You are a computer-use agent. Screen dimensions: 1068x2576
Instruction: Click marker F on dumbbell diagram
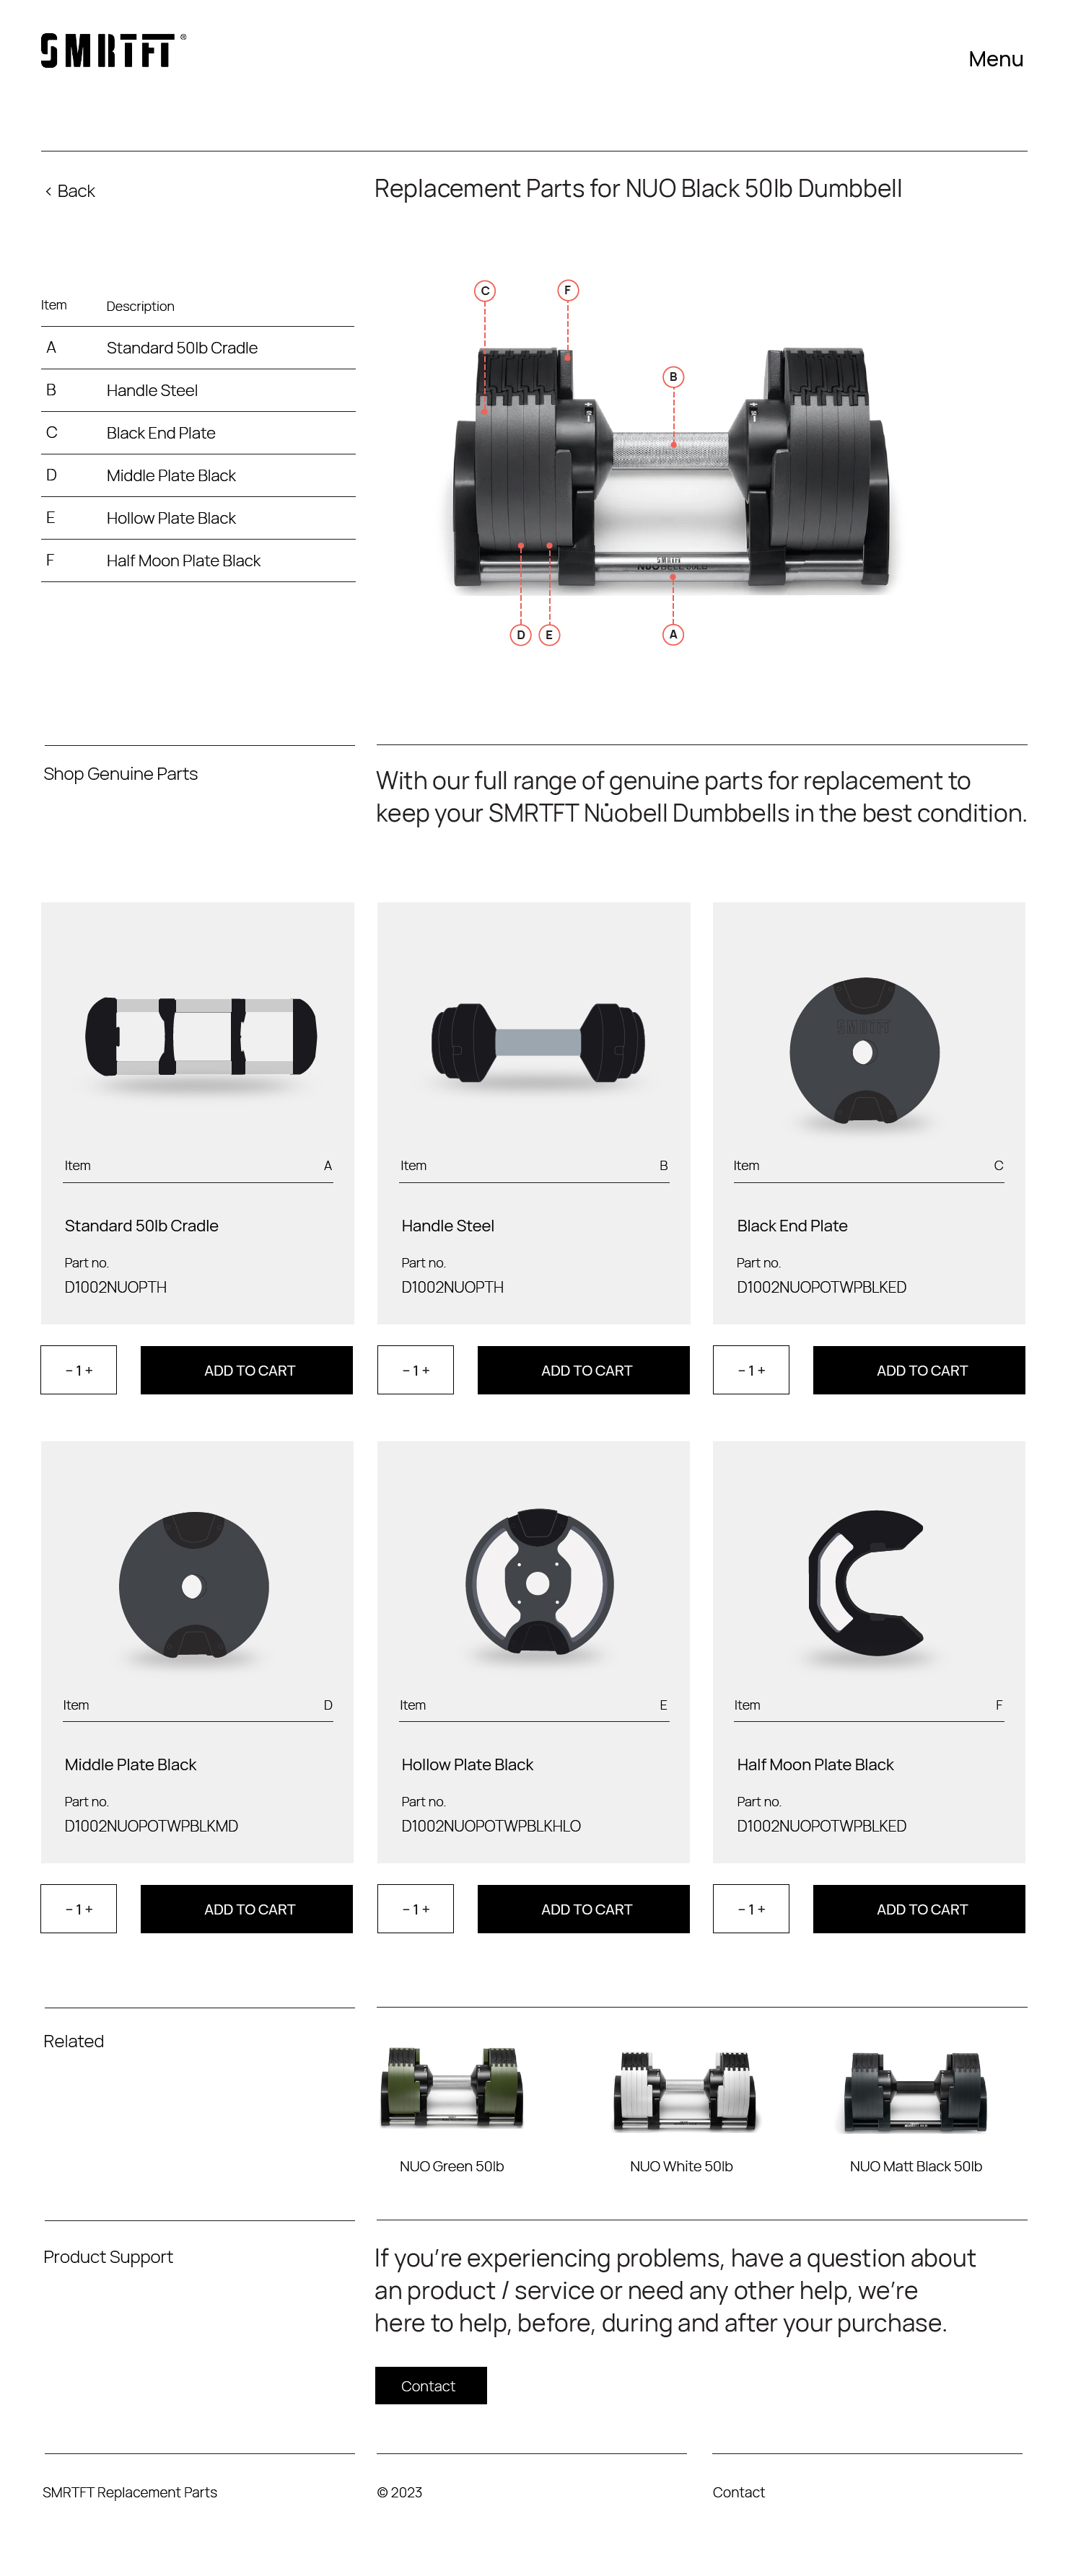point(568,290)
